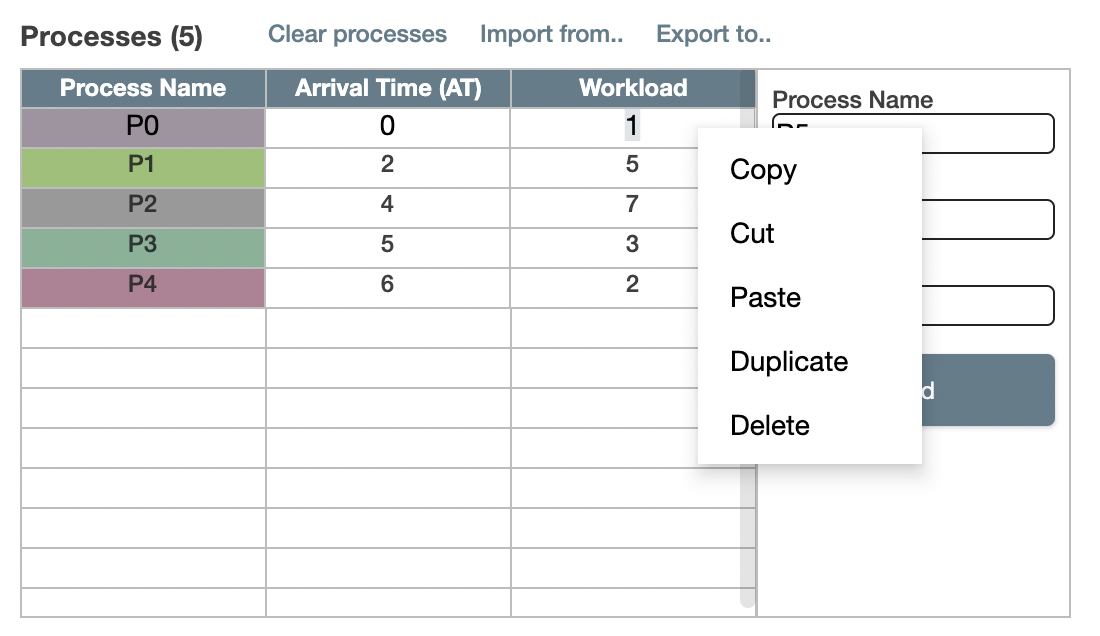
Task: Choose Paste in the context menu
Action: click(764, 297)
